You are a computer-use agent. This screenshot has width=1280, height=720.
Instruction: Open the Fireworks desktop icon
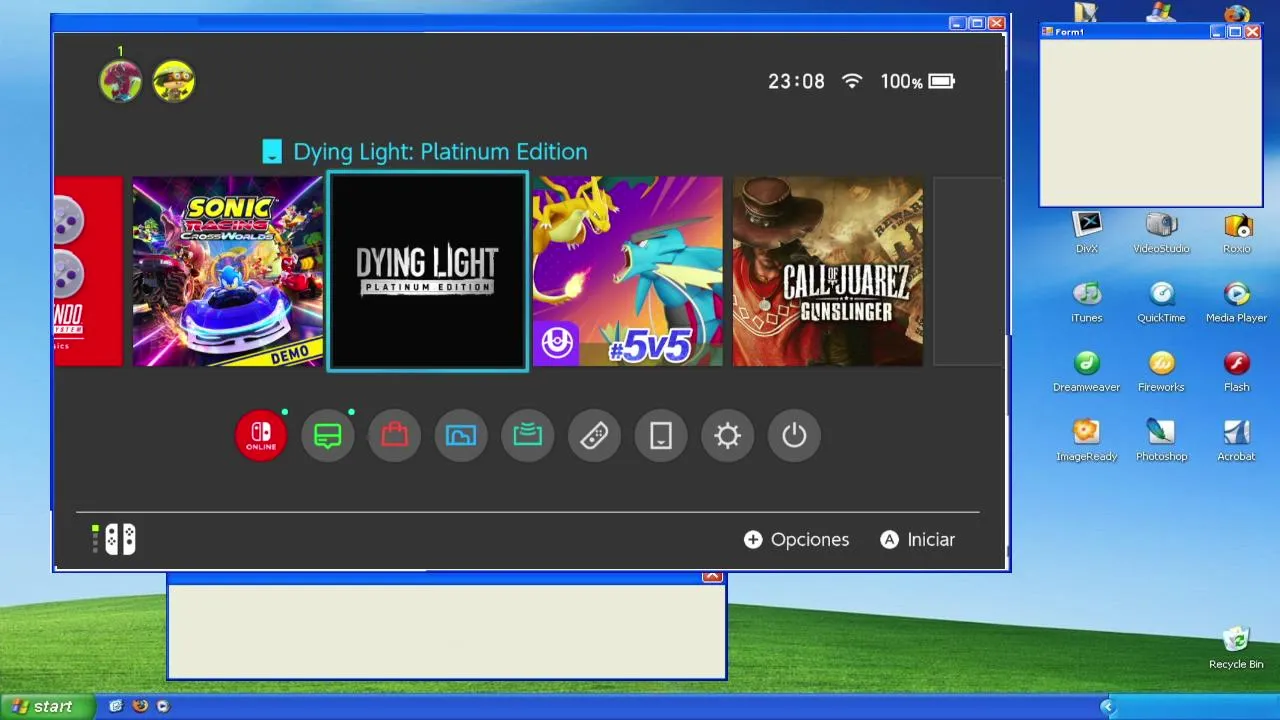[1161, 372]
